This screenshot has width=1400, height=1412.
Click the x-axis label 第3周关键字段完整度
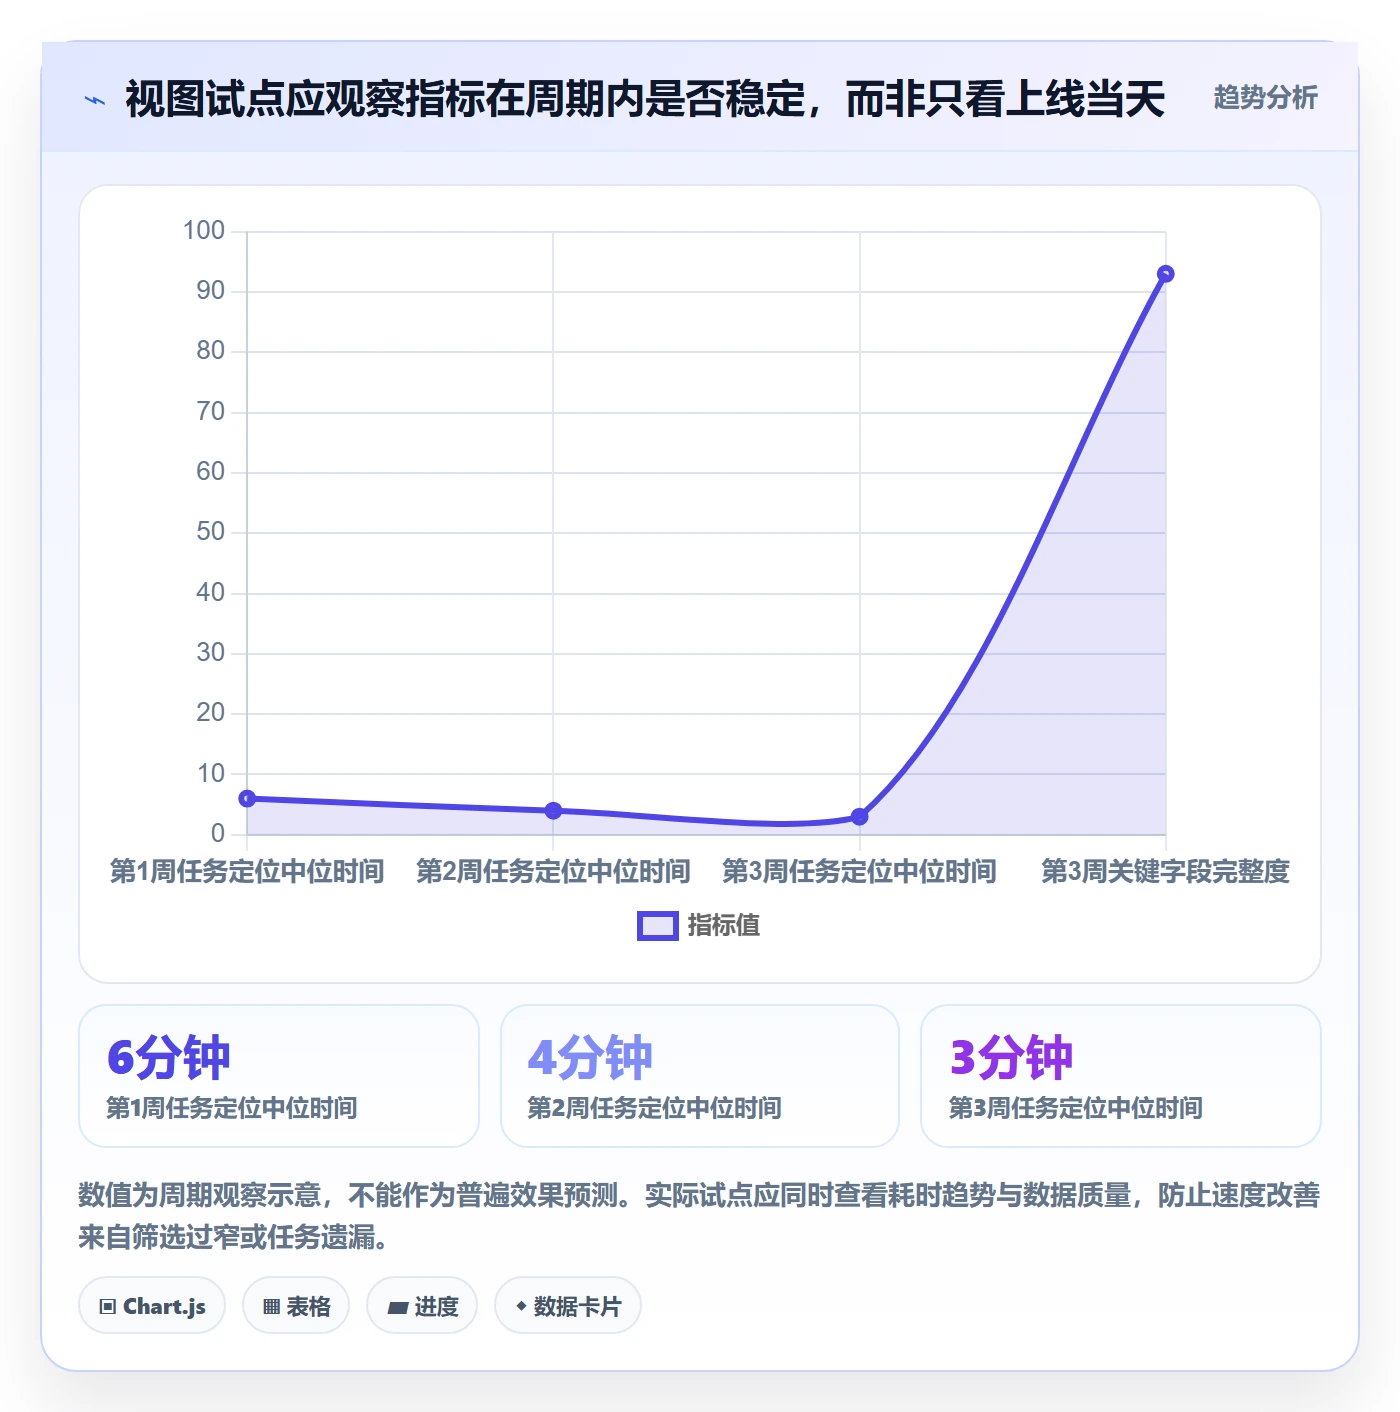click(1165, 871)
